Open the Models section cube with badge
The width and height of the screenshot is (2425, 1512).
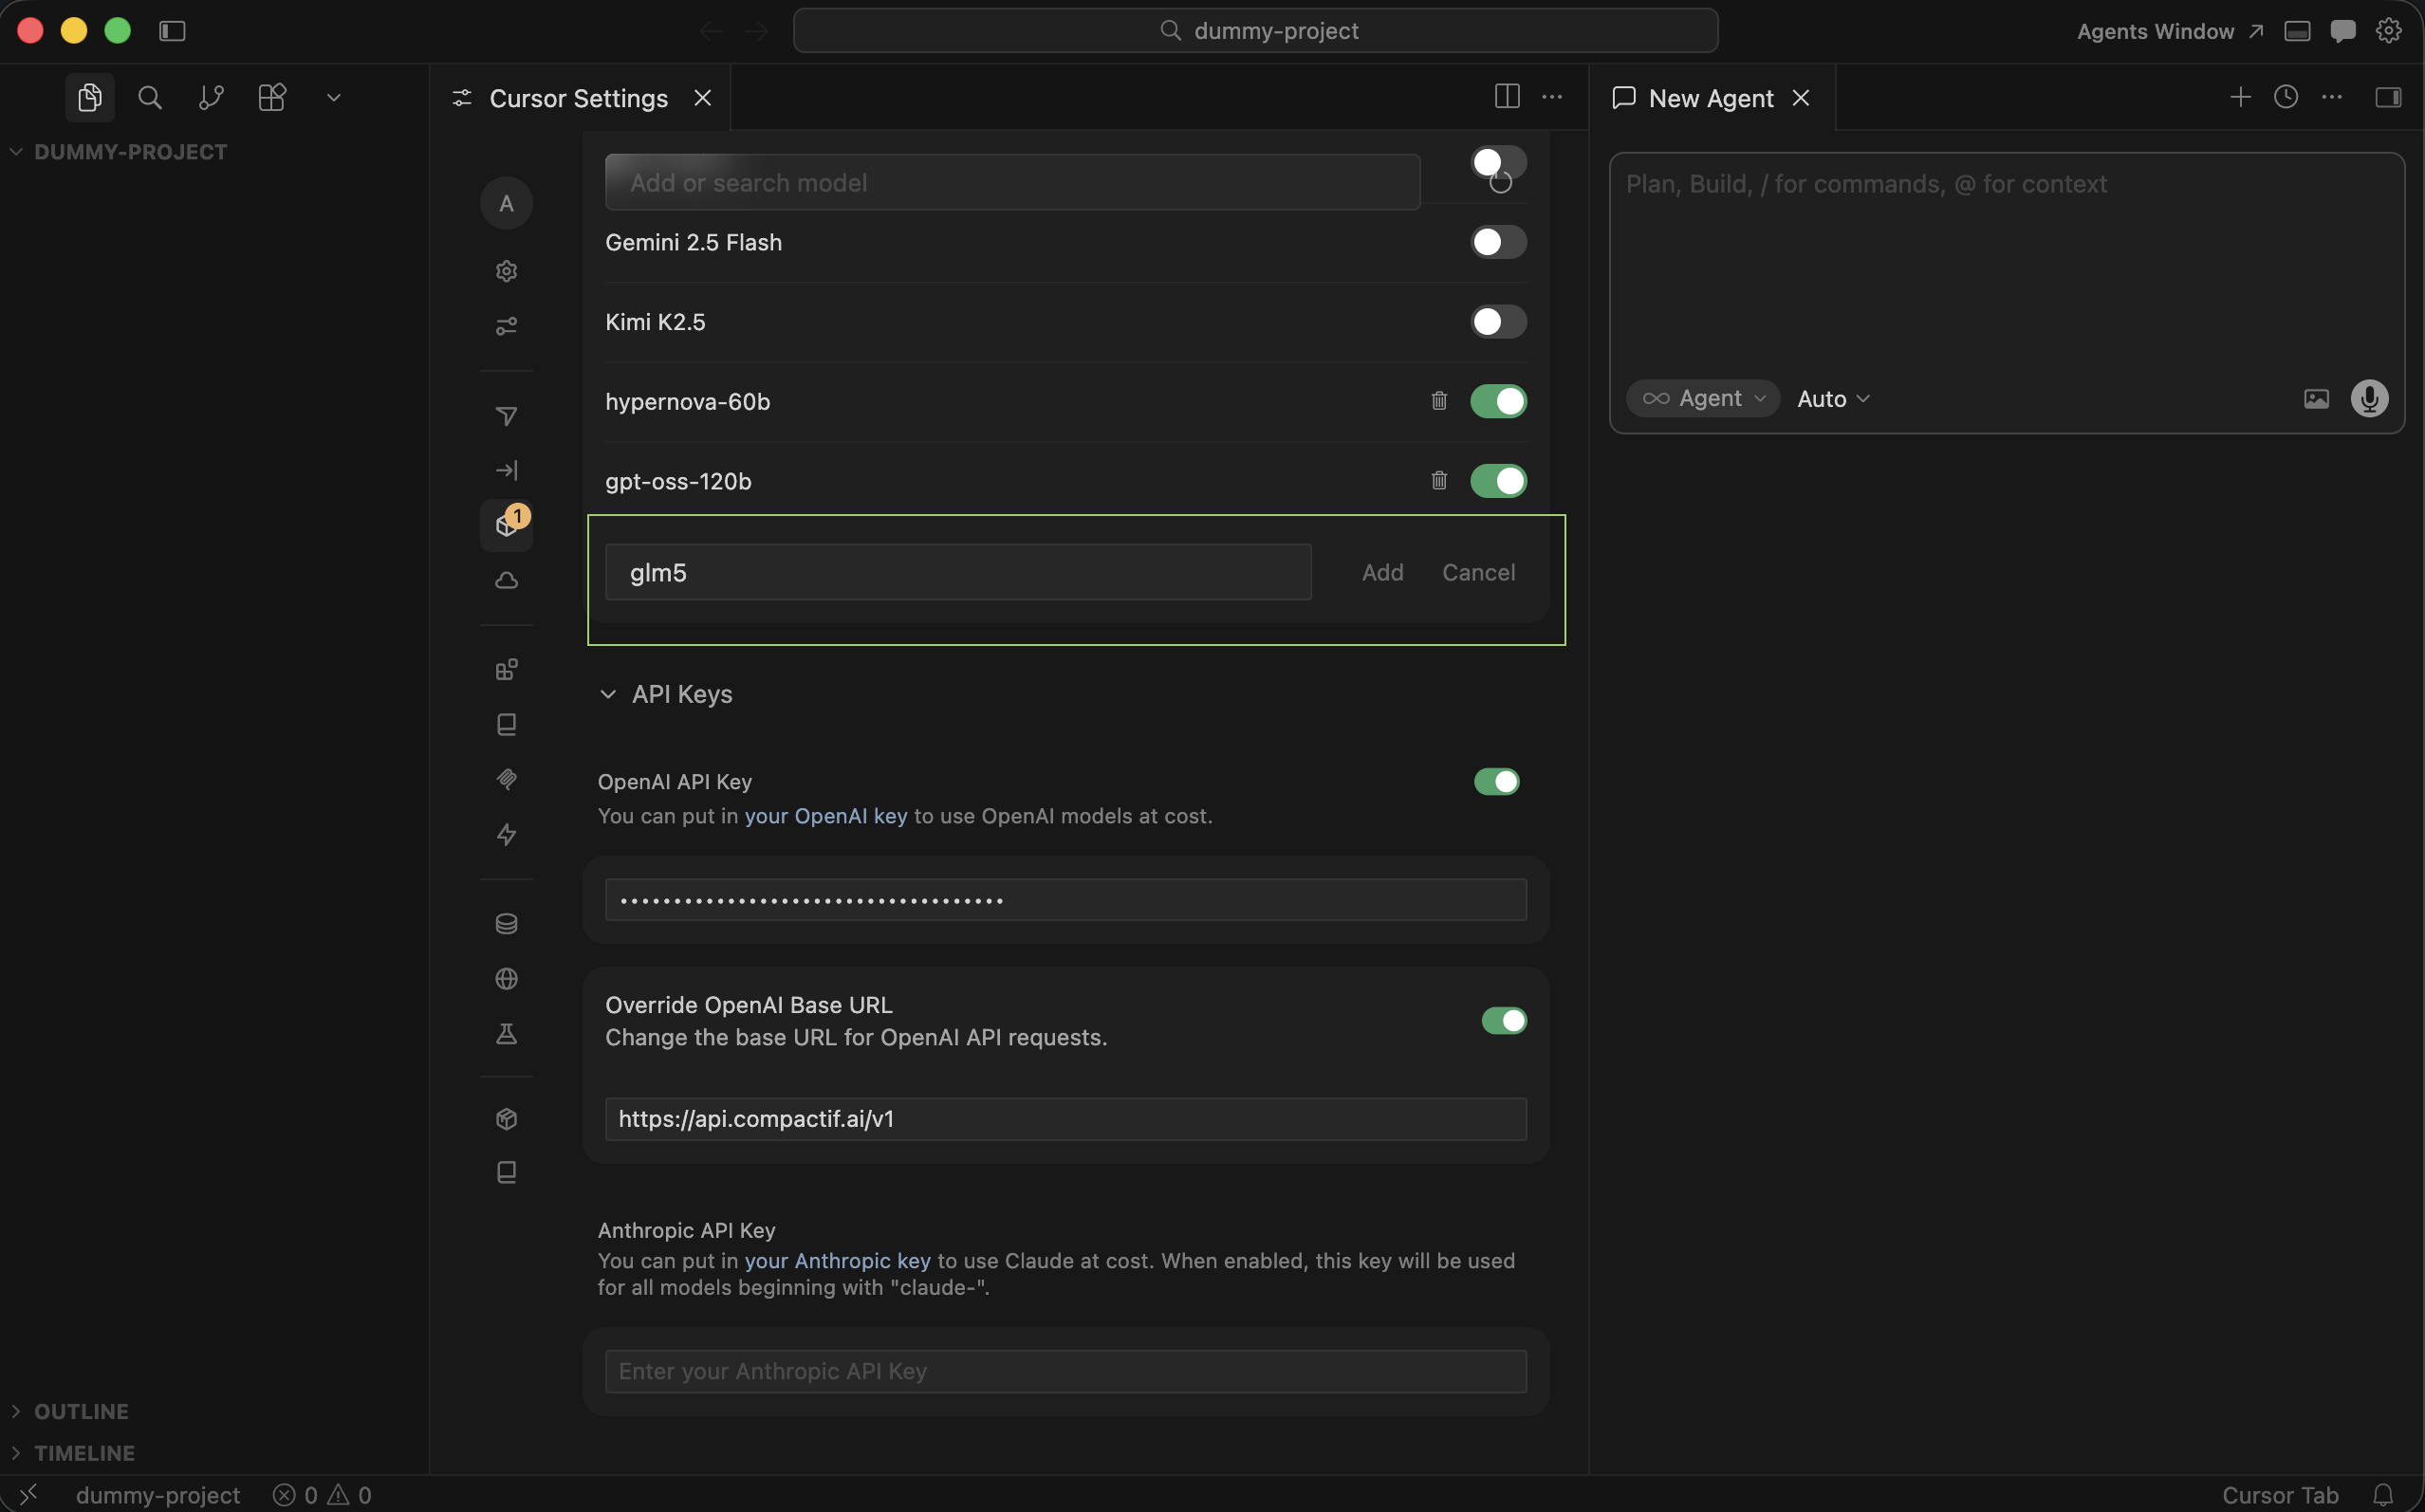tap(506, 525)
